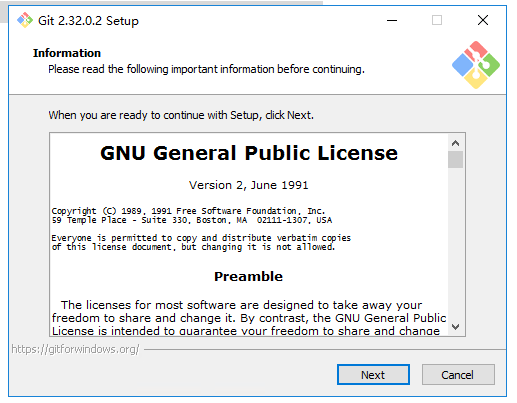
Task: Click the license scrollbar up arrow
Action: click(x=455, y=143)
